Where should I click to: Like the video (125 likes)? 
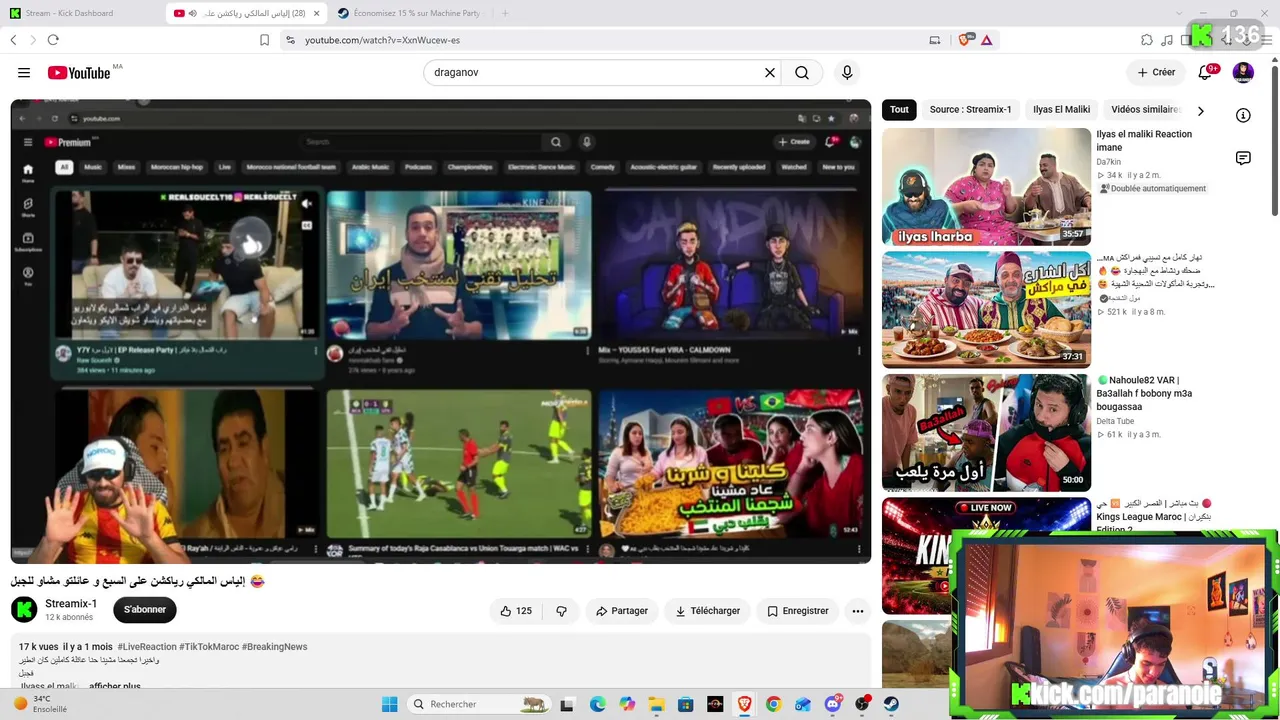pos(516,611)
